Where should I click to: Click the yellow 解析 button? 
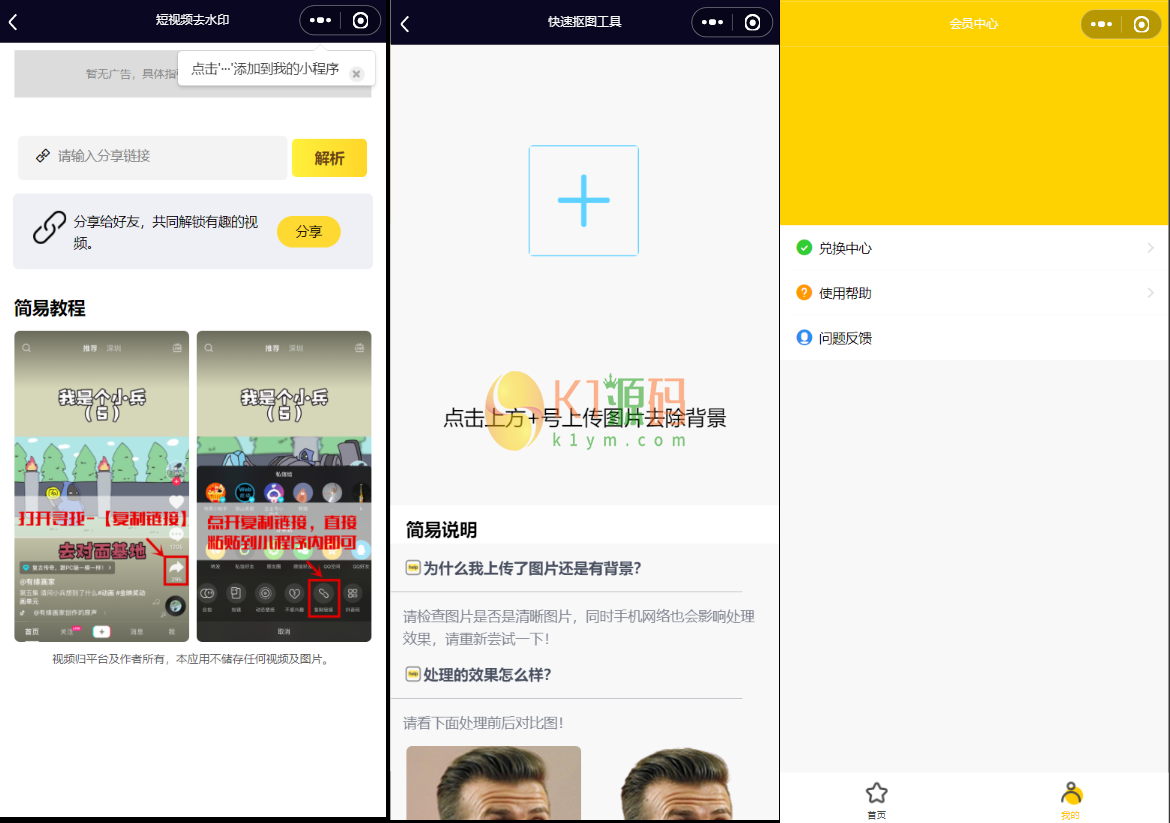coord(329,157)
